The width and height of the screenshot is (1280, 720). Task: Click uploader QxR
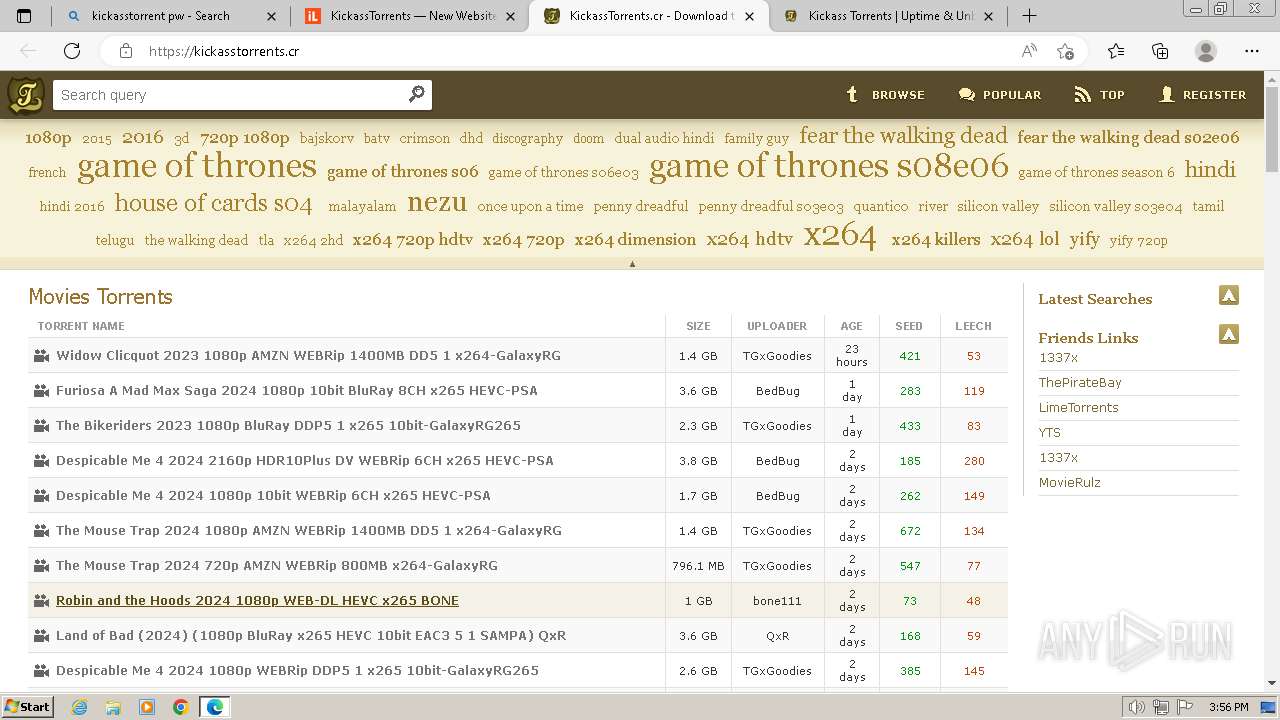coord(777,636)
